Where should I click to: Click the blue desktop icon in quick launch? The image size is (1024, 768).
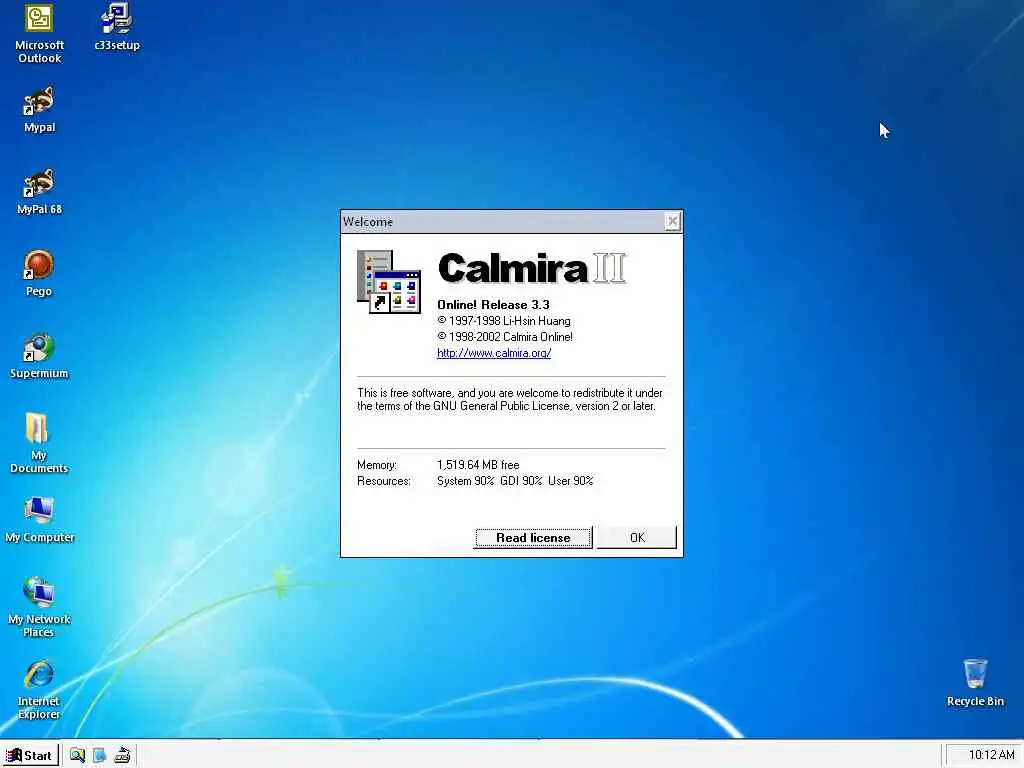99,756
